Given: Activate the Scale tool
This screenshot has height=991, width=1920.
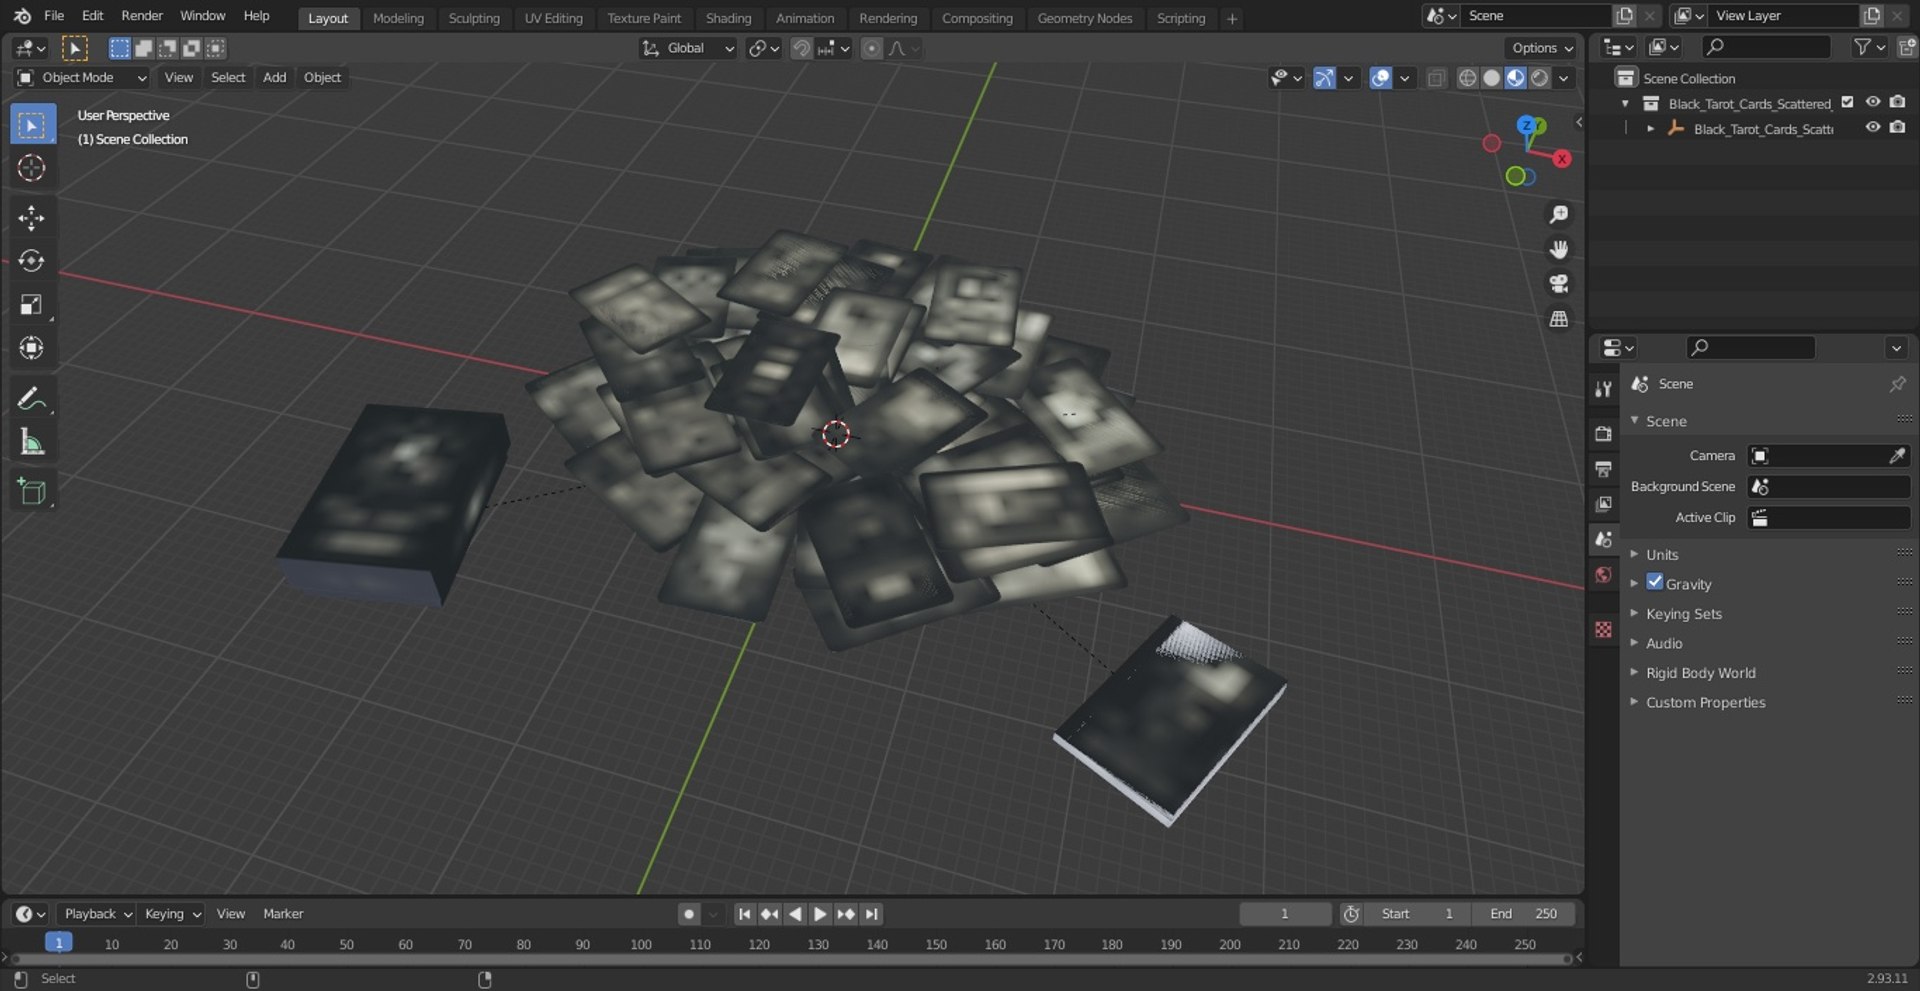Looking at the screenshot, I should (x=32, y=305).
